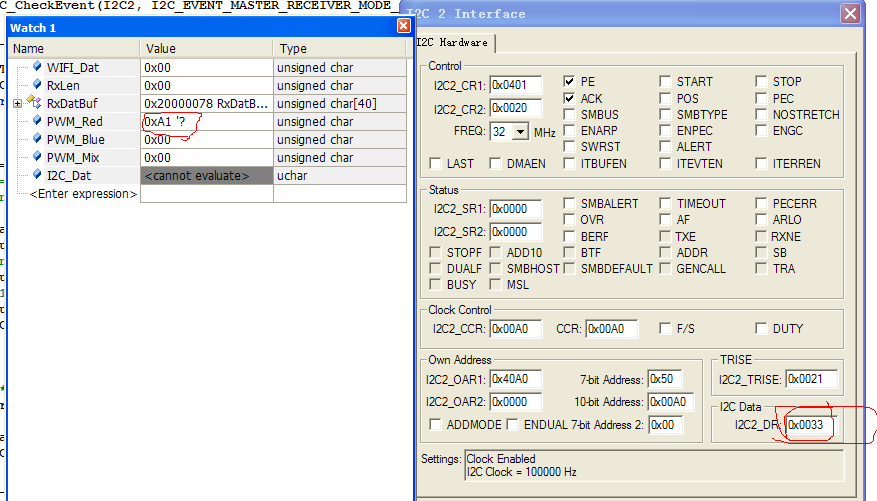Click the Value column header
Viewport: 877px width, 501px height.
[206, 49]
